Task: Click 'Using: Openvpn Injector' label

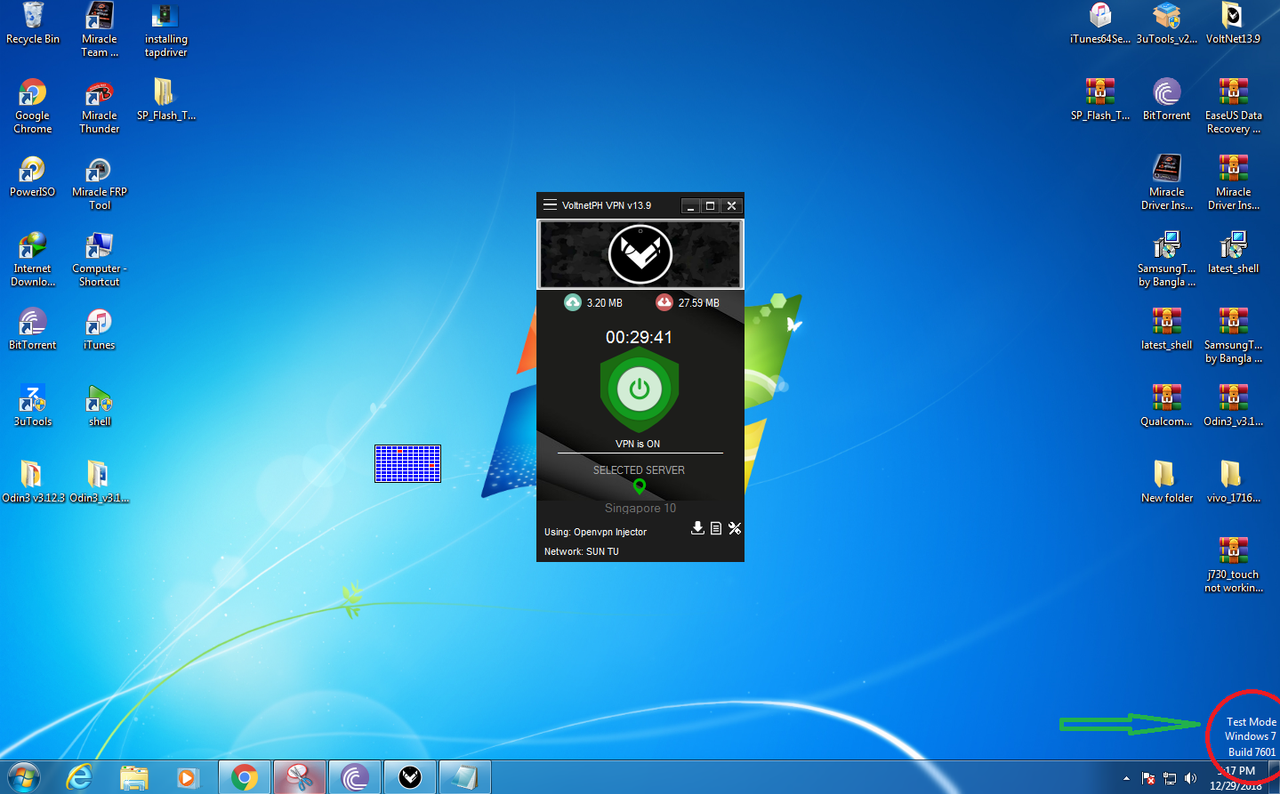Action: point(595,532)
